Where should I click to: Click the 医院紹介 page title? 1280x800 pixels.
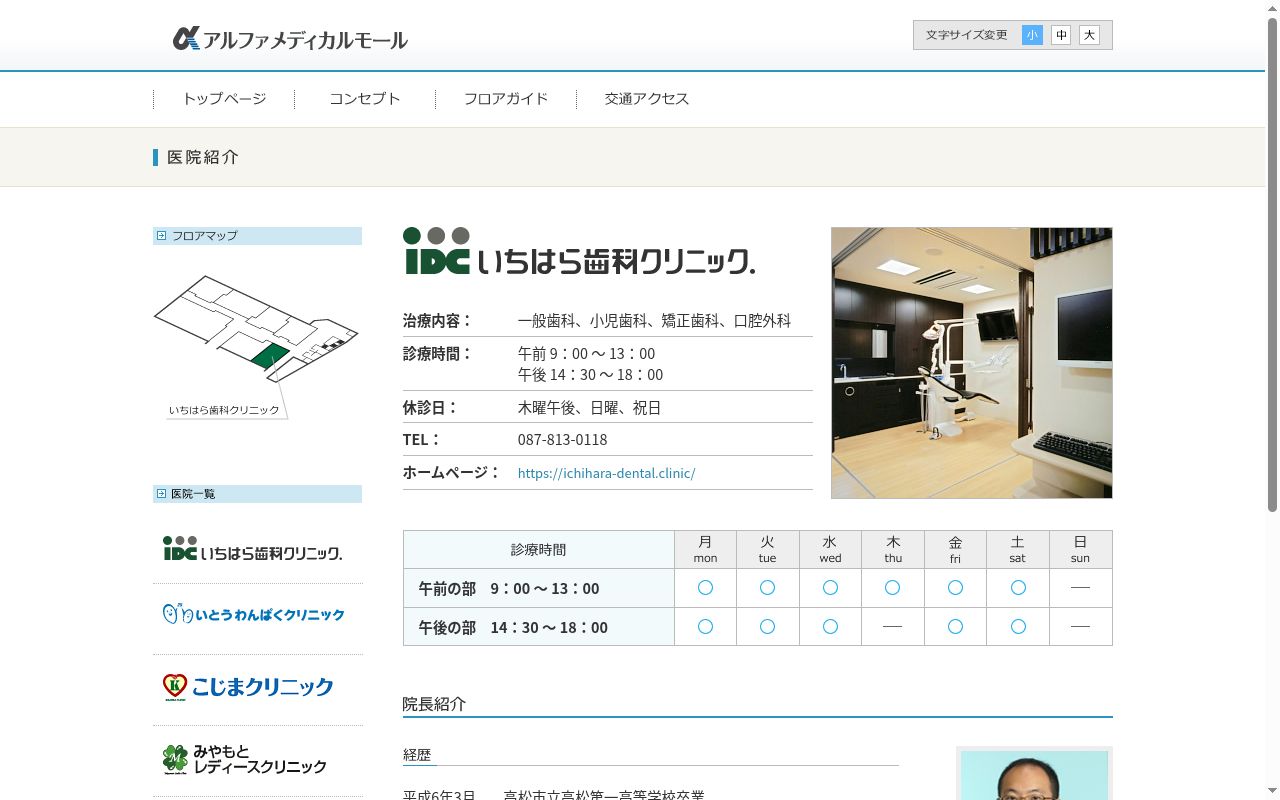[203, 157]
